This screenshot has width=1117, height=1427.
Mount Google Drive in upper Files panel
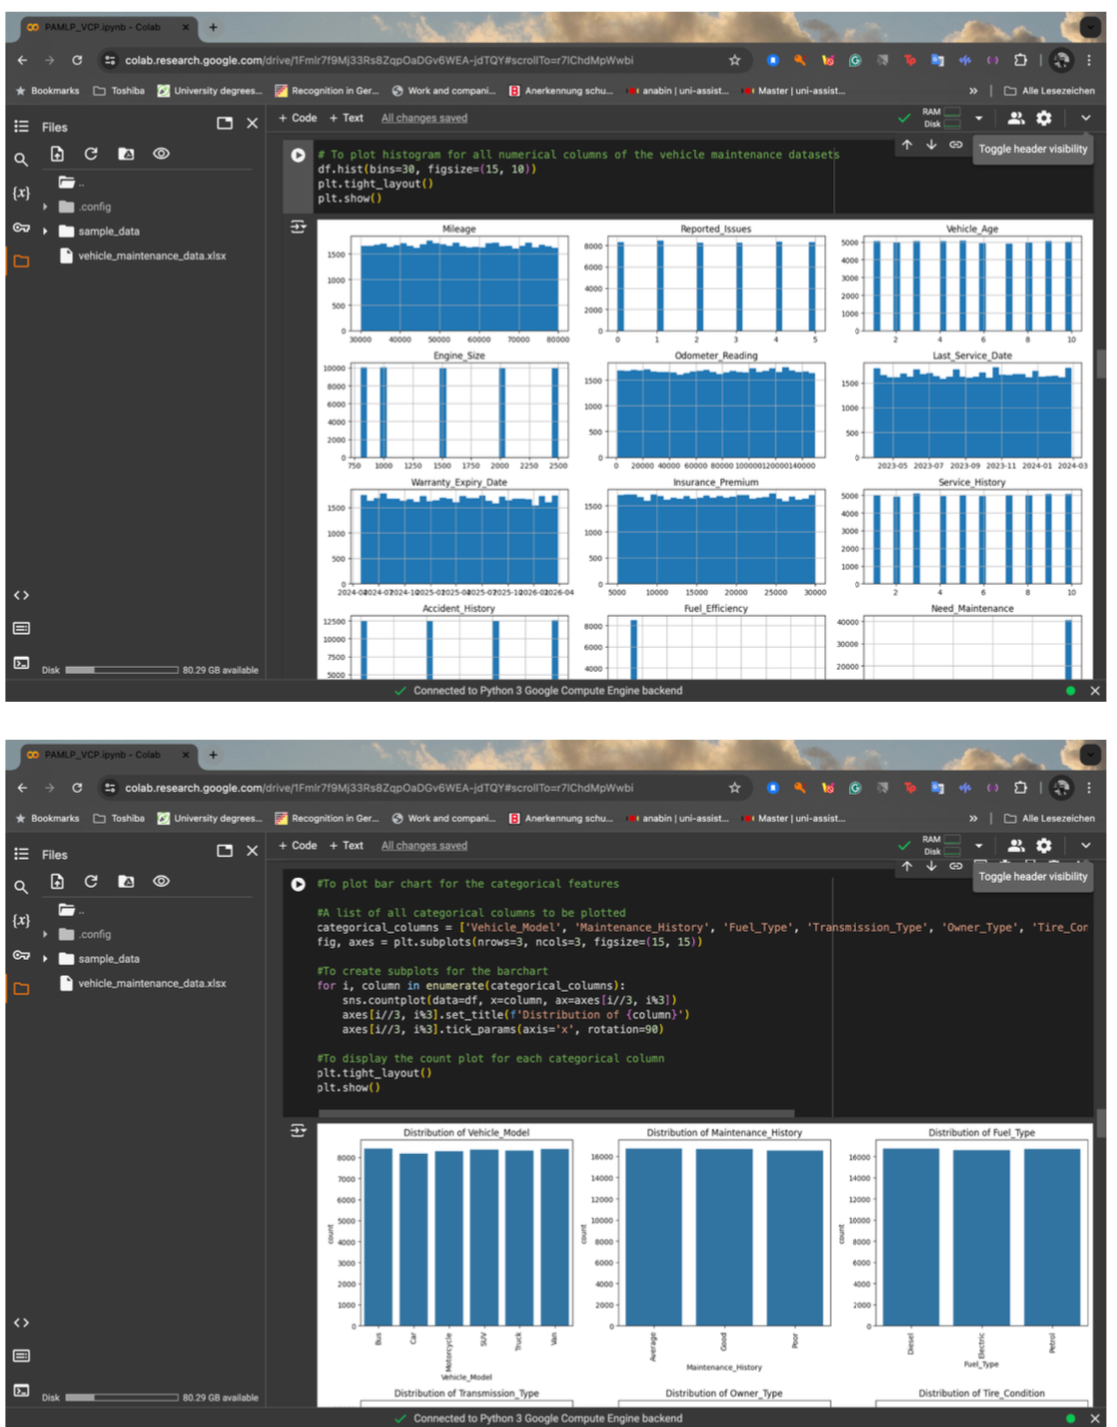126,154
